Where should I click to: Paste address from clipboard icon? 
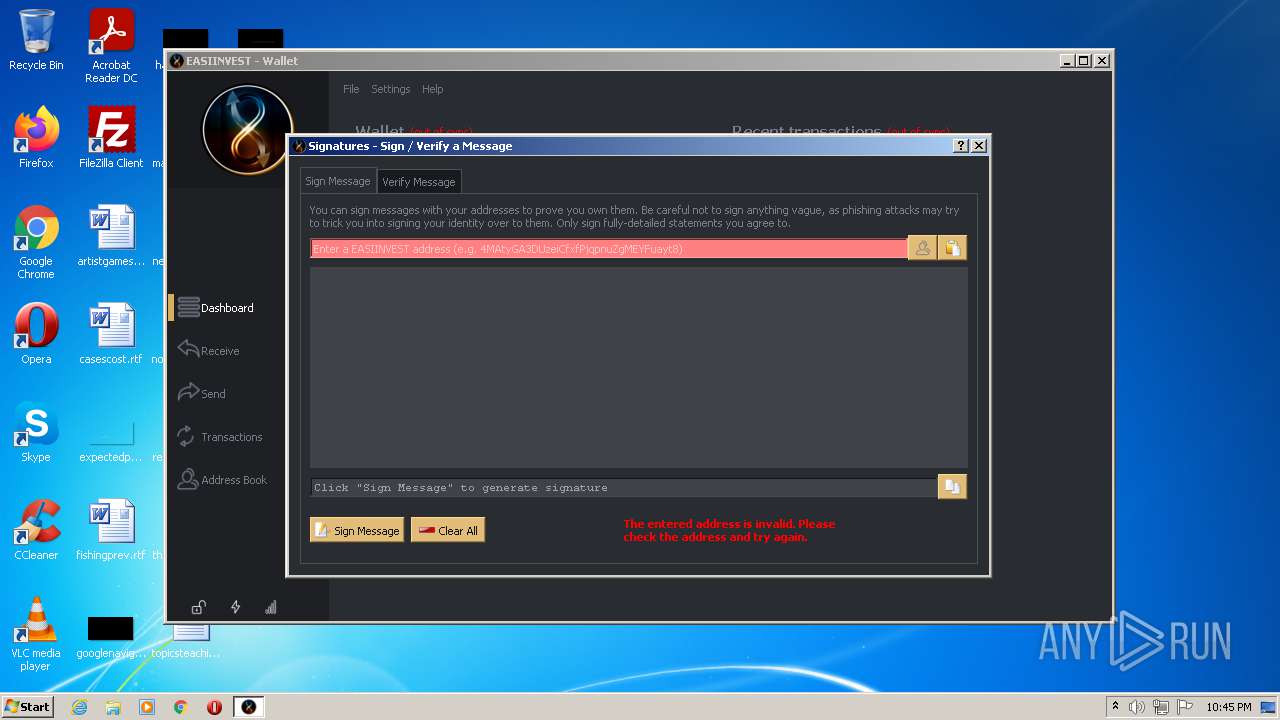(952, 248)
